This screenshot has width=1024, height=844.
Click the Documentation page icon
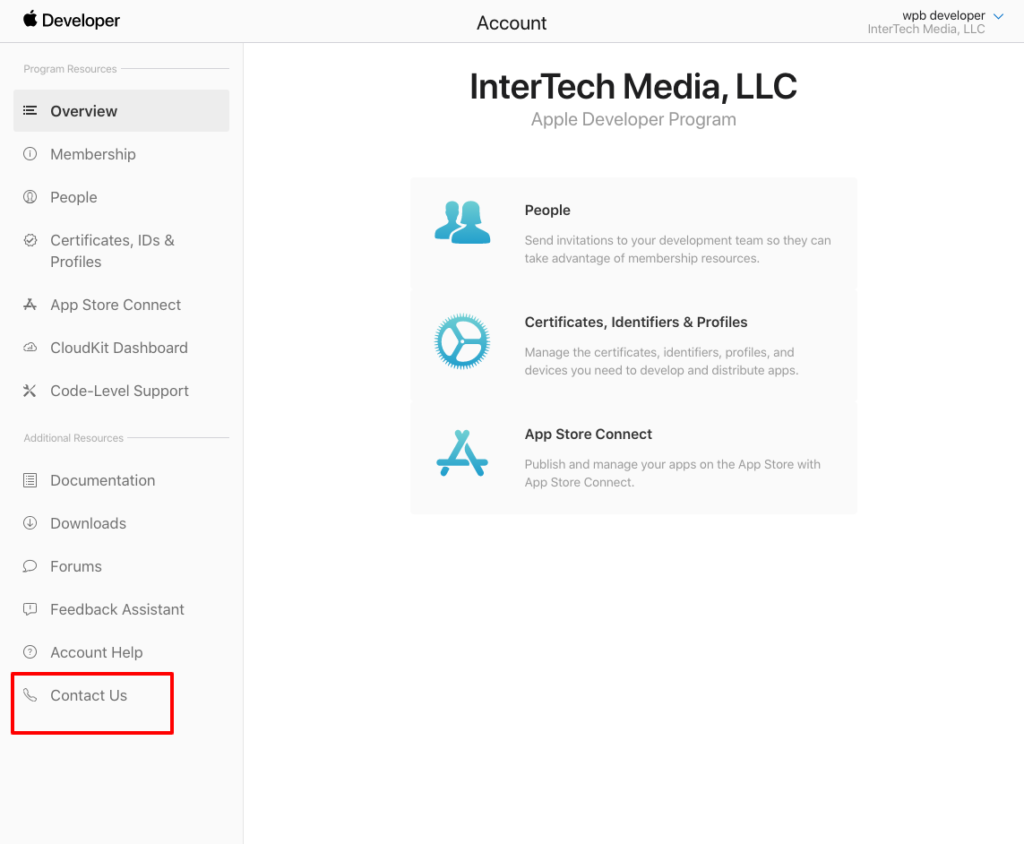tap(30, 480)
